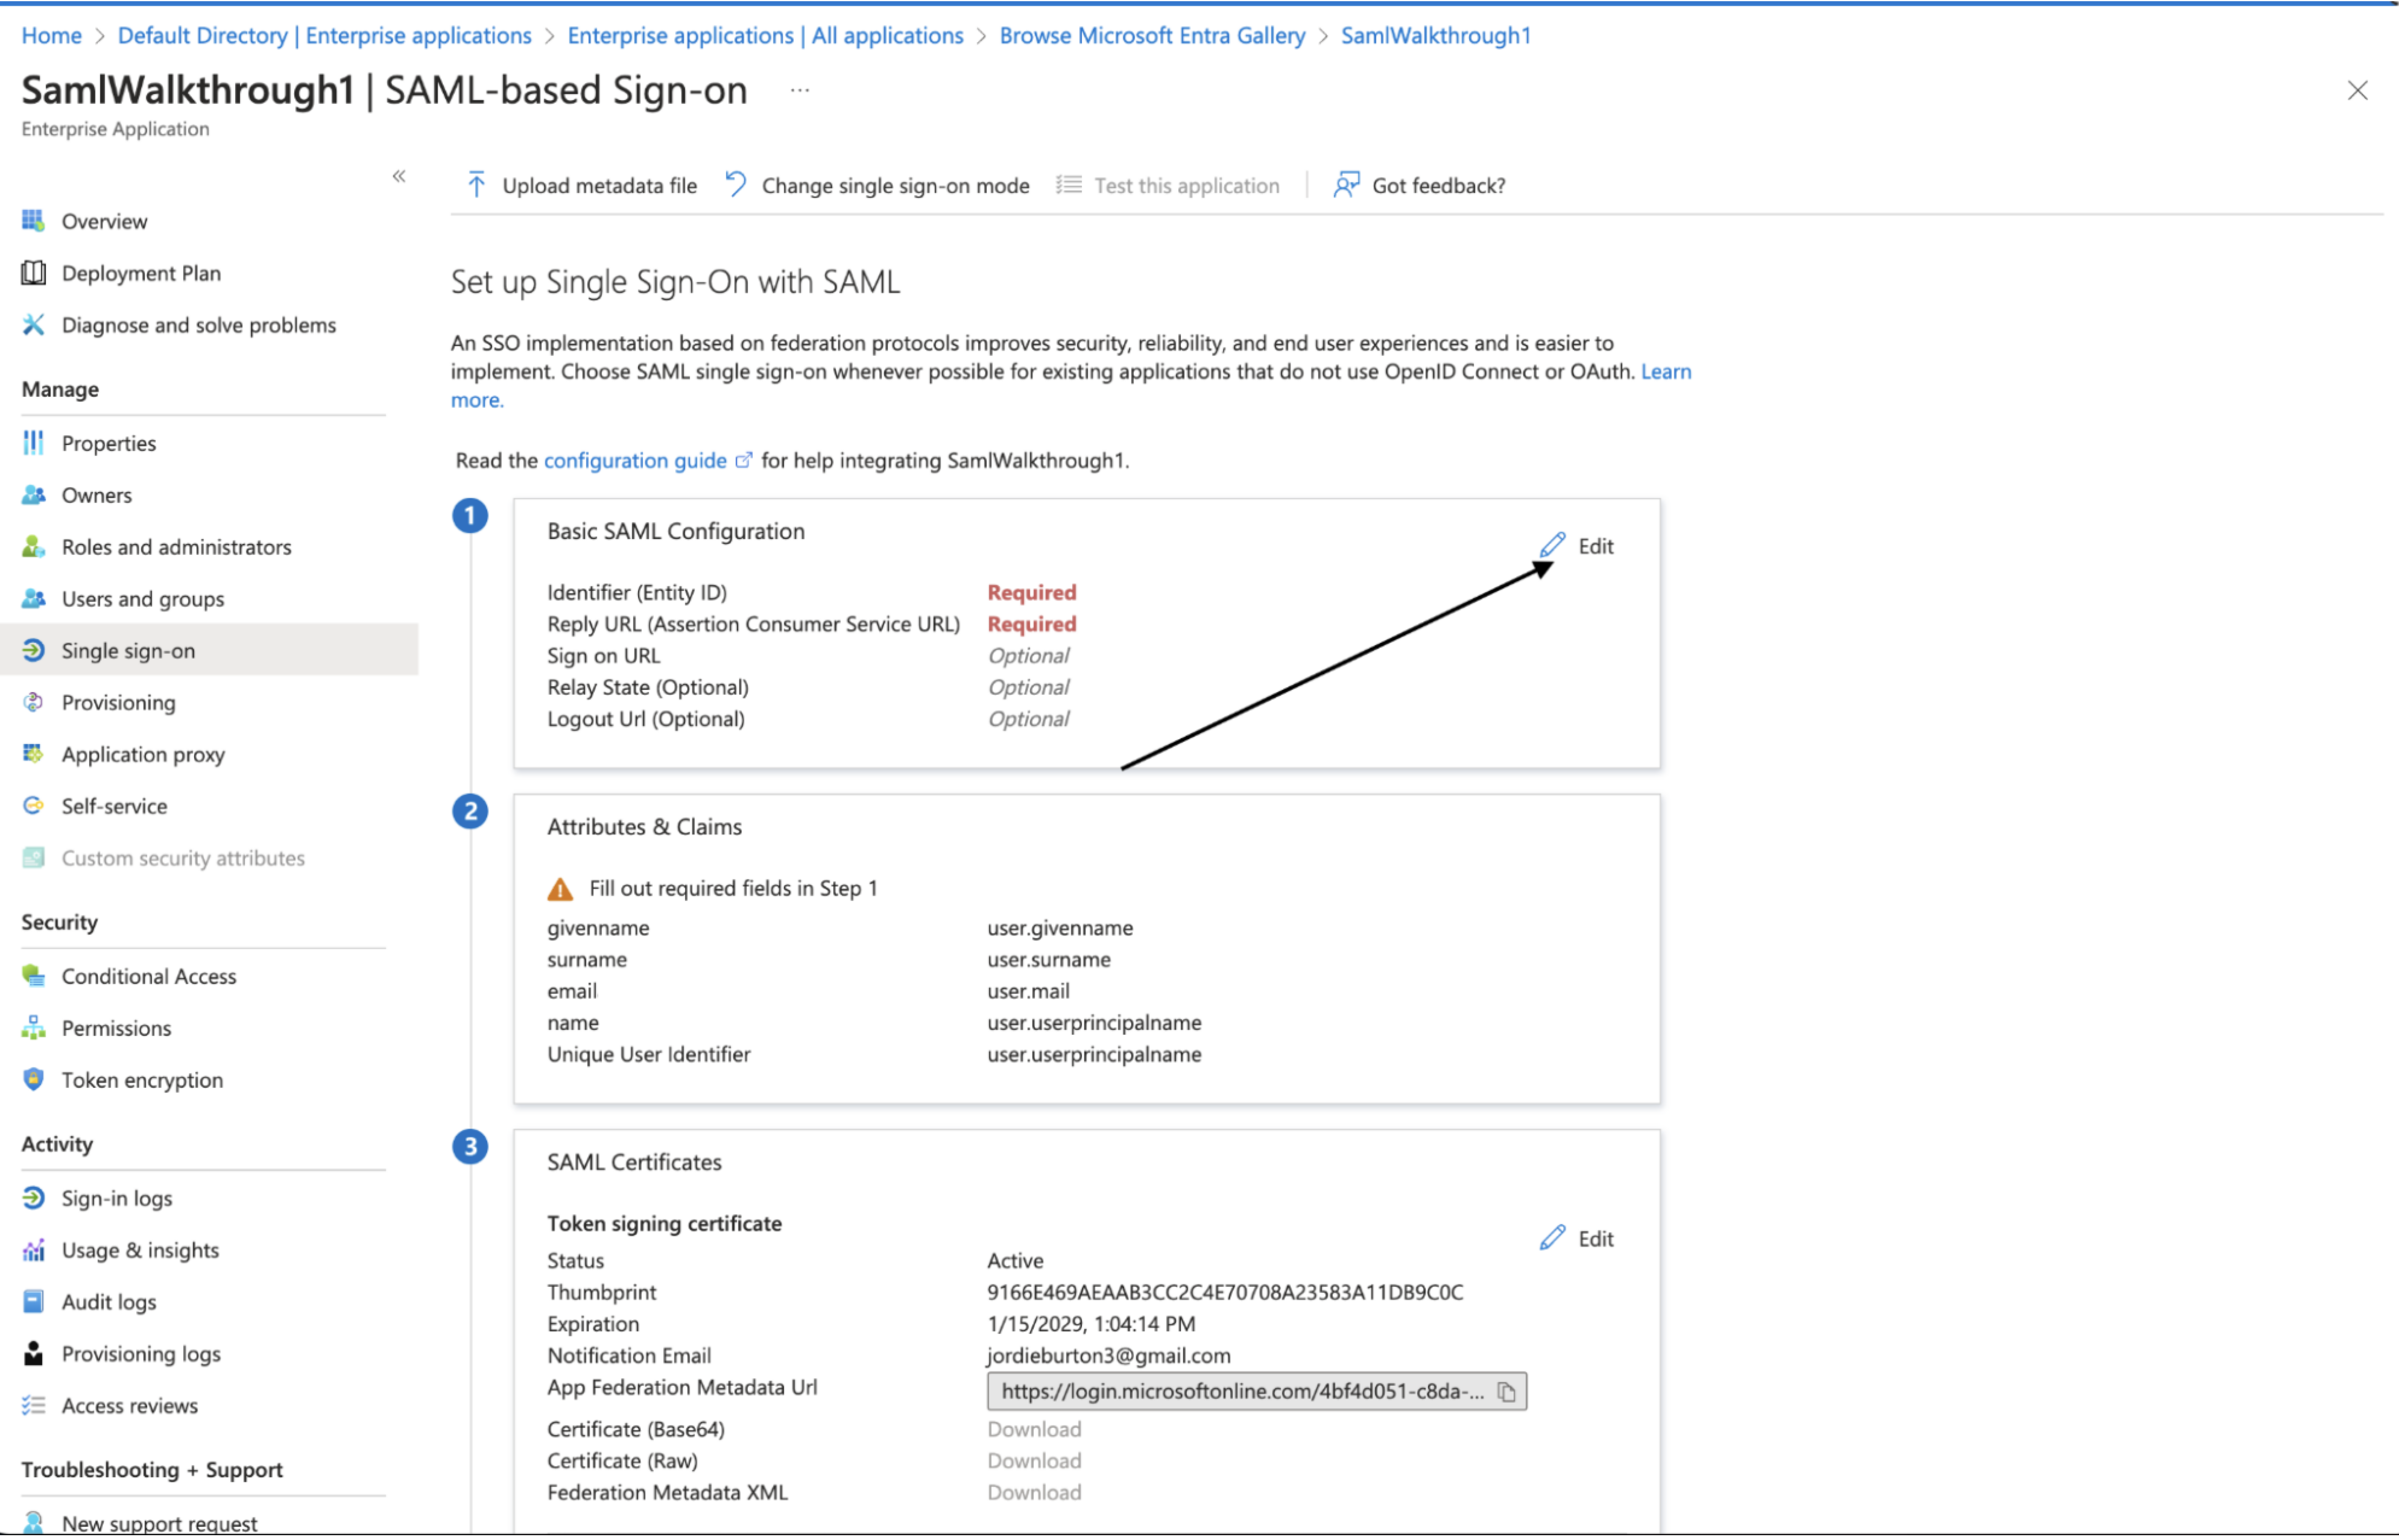Select Conditional Access under Security

pyautogui.click(x=148, y=977)
